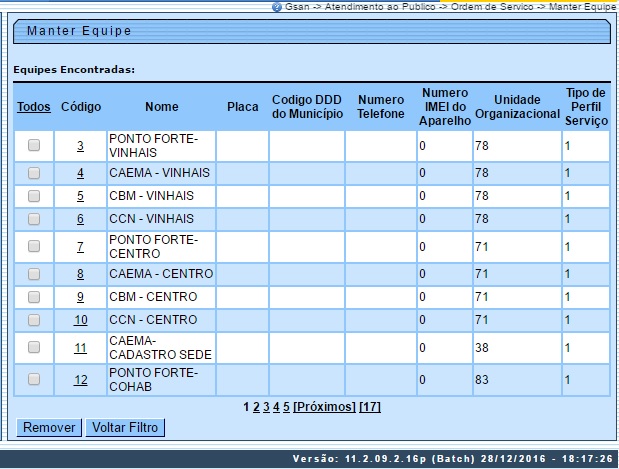This screenshot has width=619, height=469.
Task: Open team code 11 link
Action: point(81,348)
